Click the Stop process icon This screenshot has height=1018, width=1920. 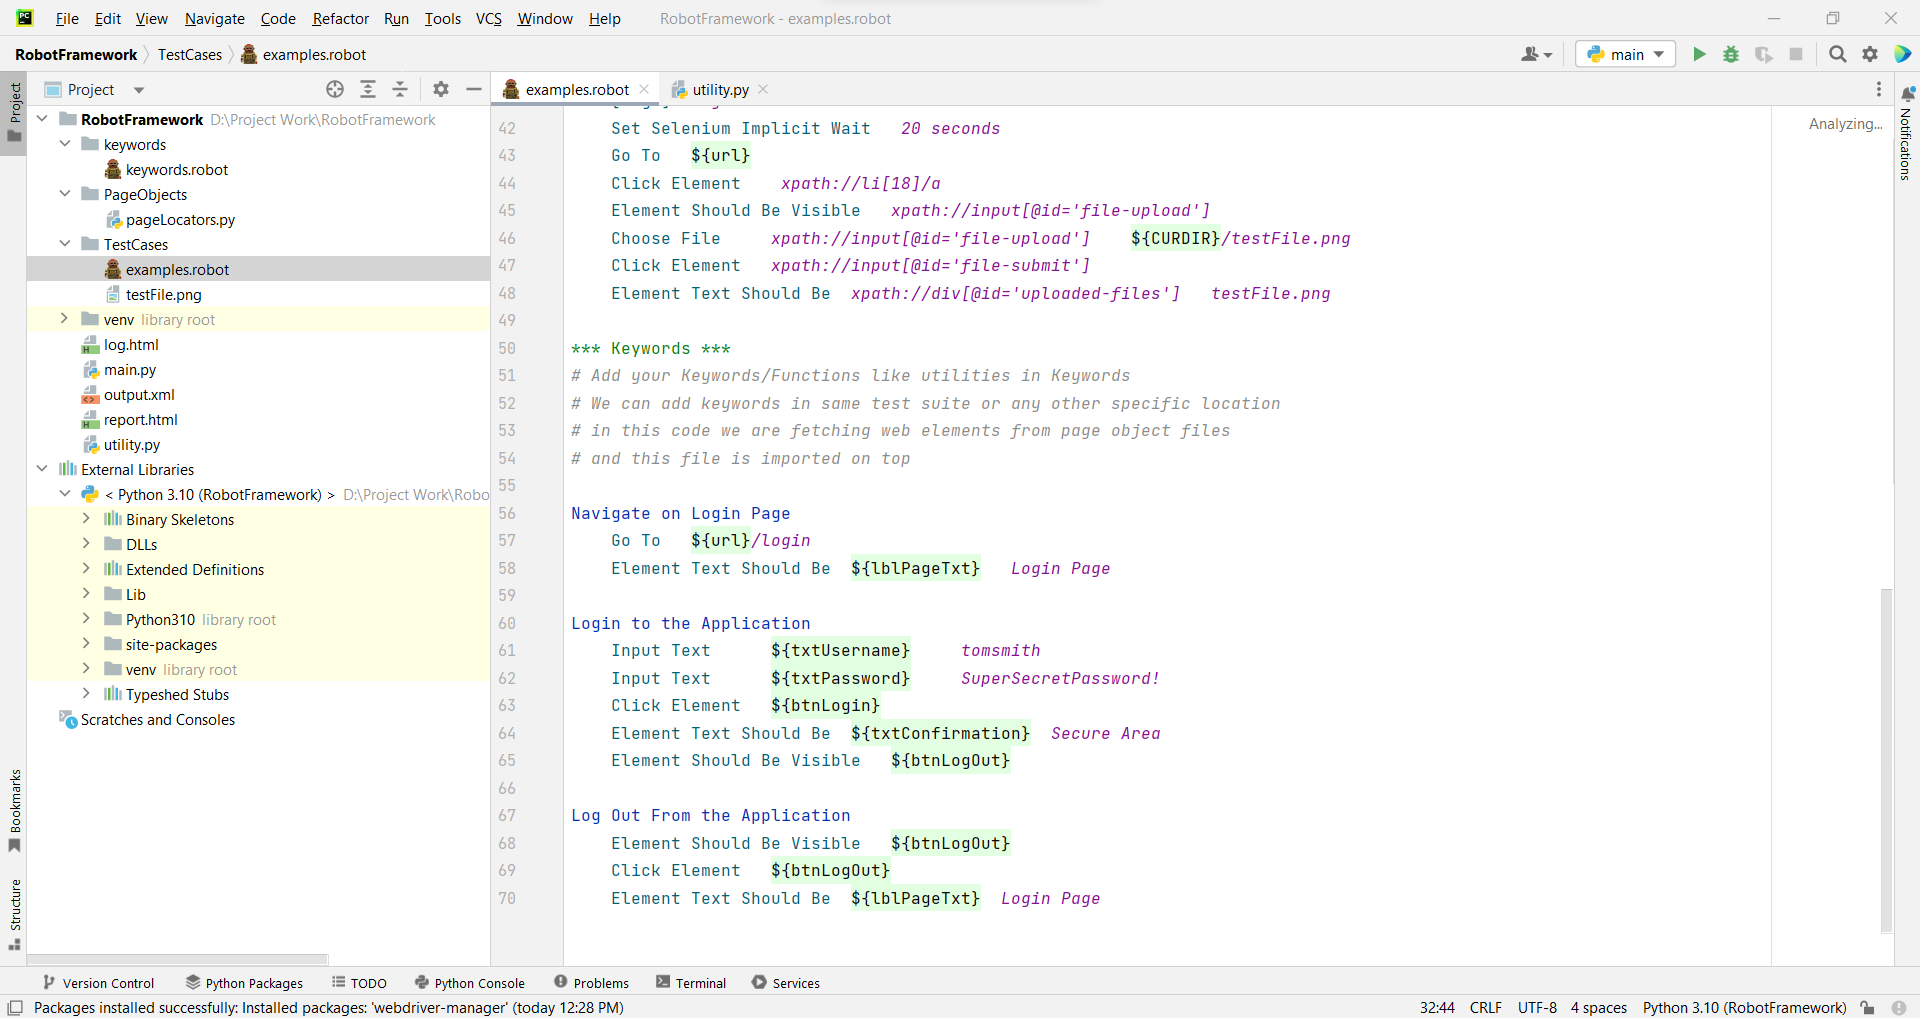1797,54
